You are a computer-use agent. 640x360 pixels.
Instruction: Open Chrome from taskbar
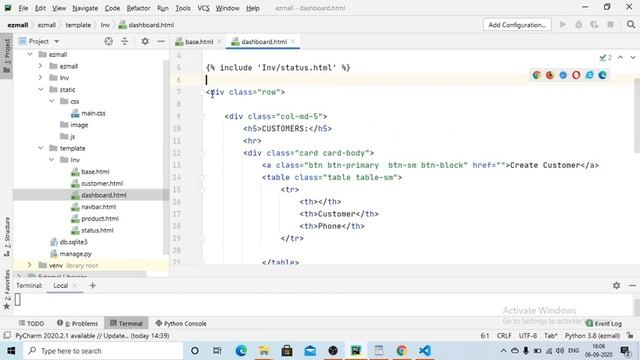coord(402,351)
